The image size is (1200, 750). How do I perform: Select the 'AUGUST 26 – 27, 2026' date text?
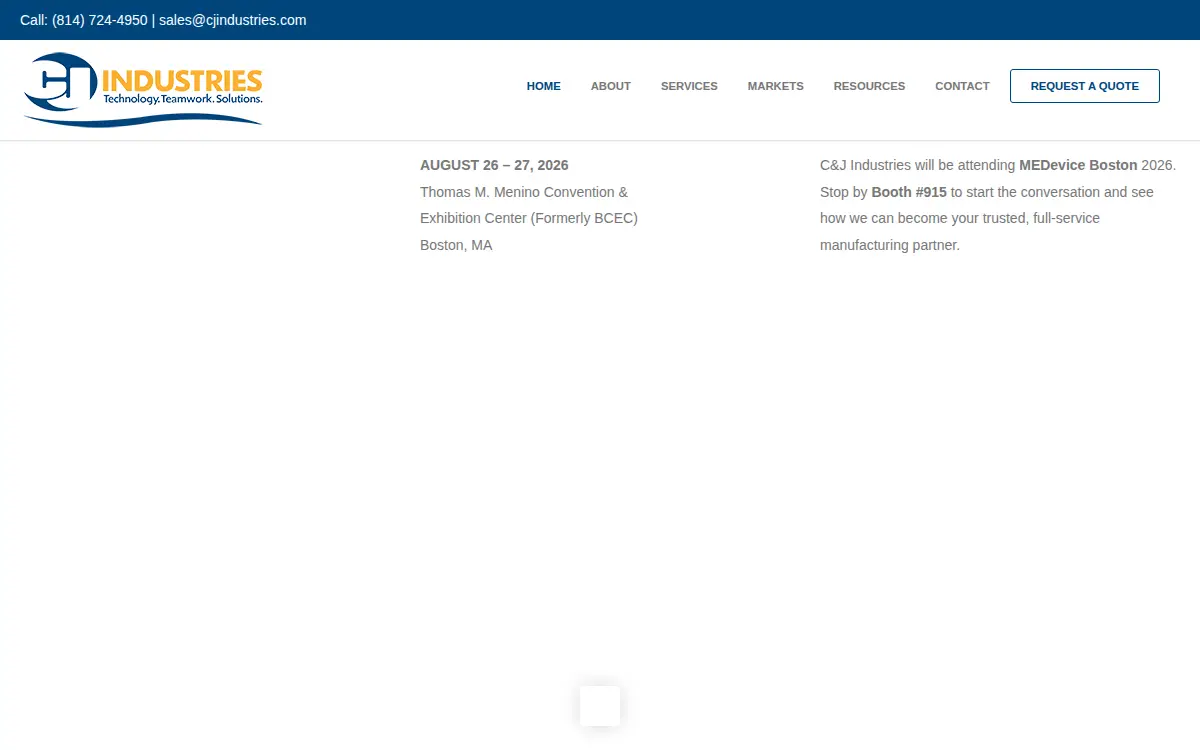tap(494, 165)
